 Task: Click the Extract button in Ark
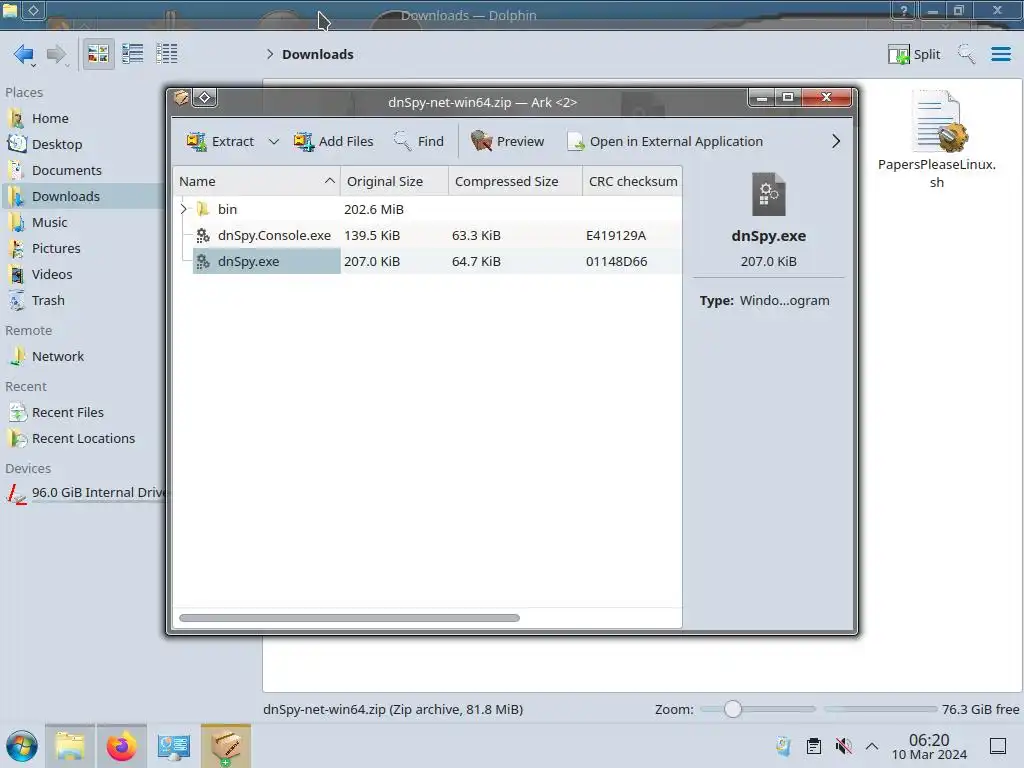(220, 141)
